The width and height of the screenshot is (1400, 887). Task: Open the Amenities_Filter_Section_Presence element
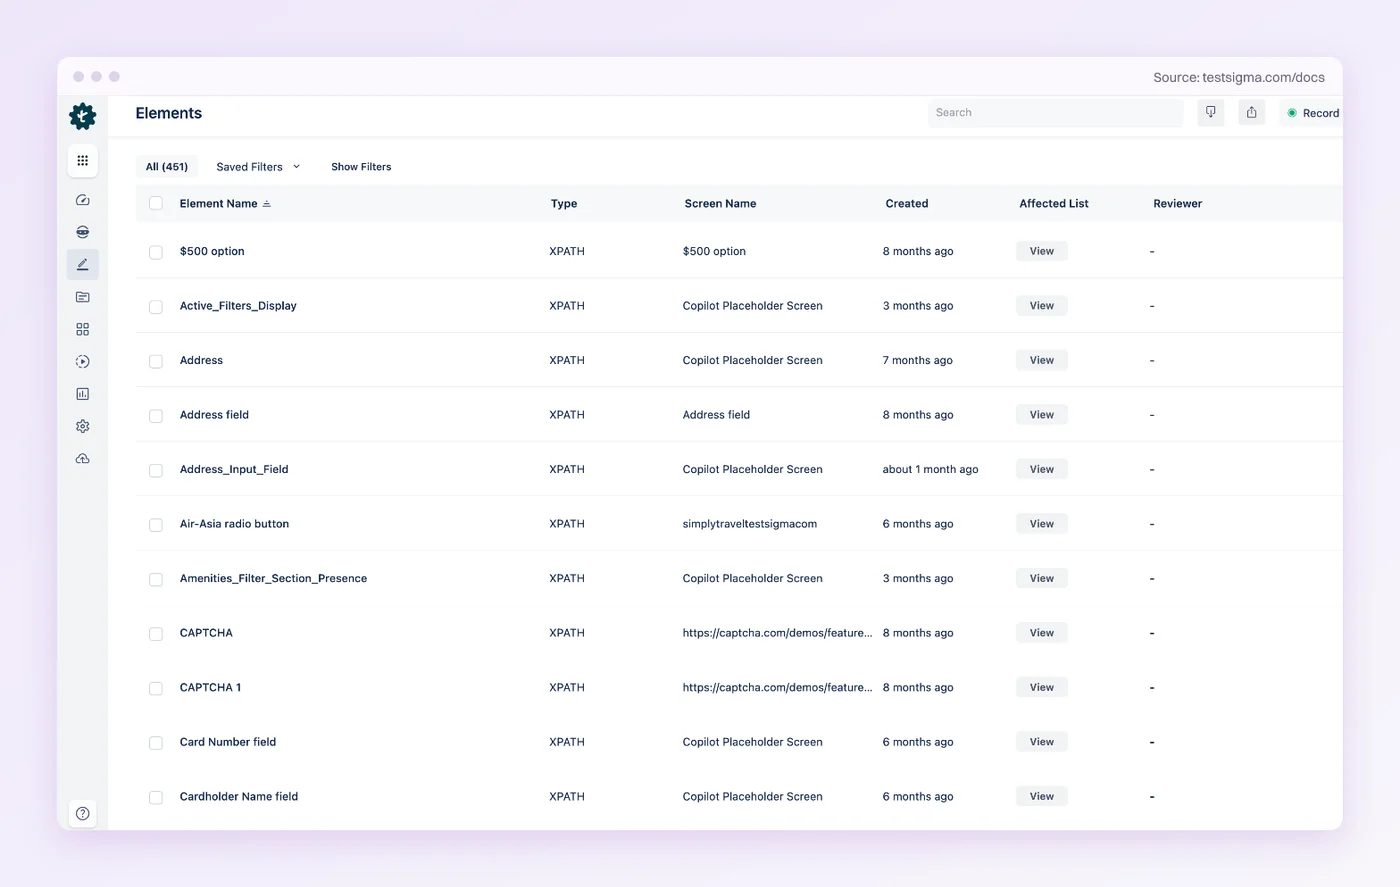click(x=273, y=579)
